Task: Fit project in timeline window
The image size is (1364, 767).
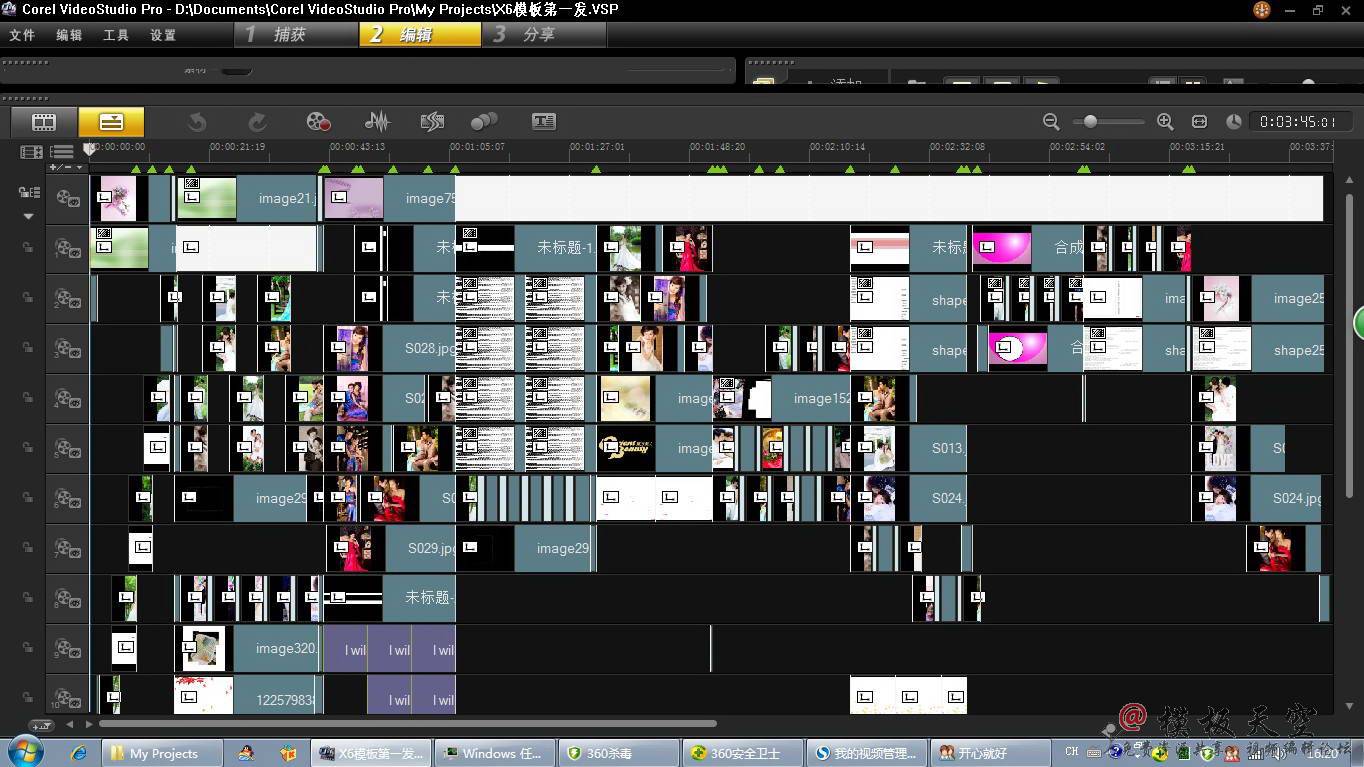Action: (x=1200, y=122)
